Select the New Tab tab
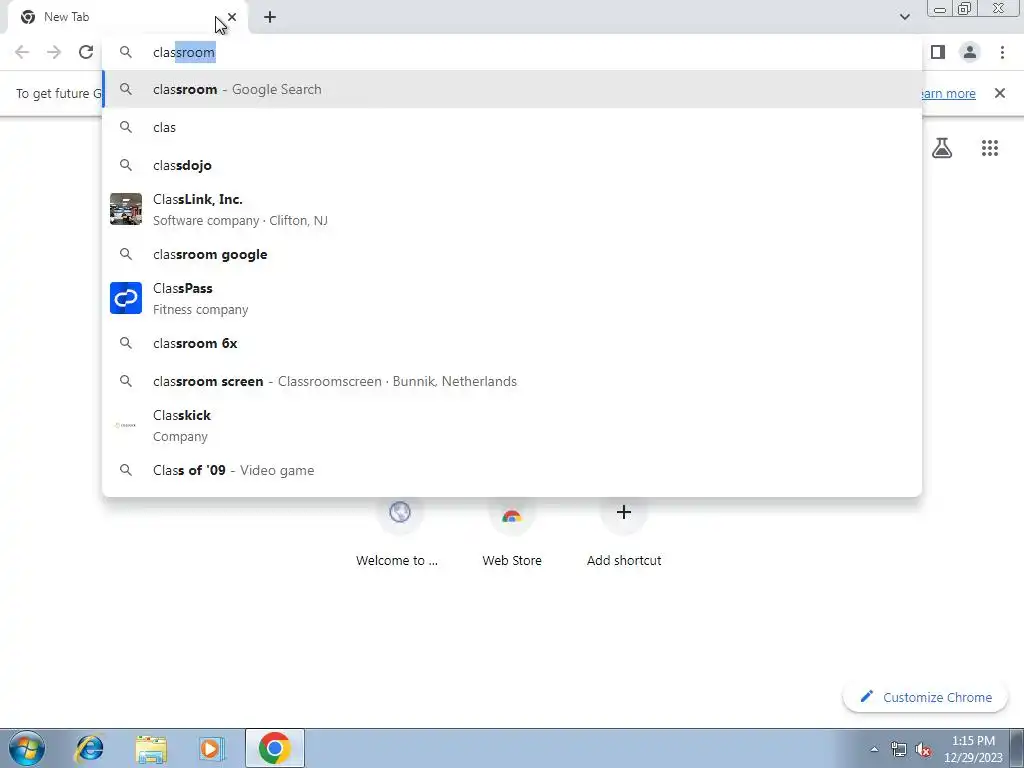1024x768 pixels. pyautogui.click(x=127, y=17)
